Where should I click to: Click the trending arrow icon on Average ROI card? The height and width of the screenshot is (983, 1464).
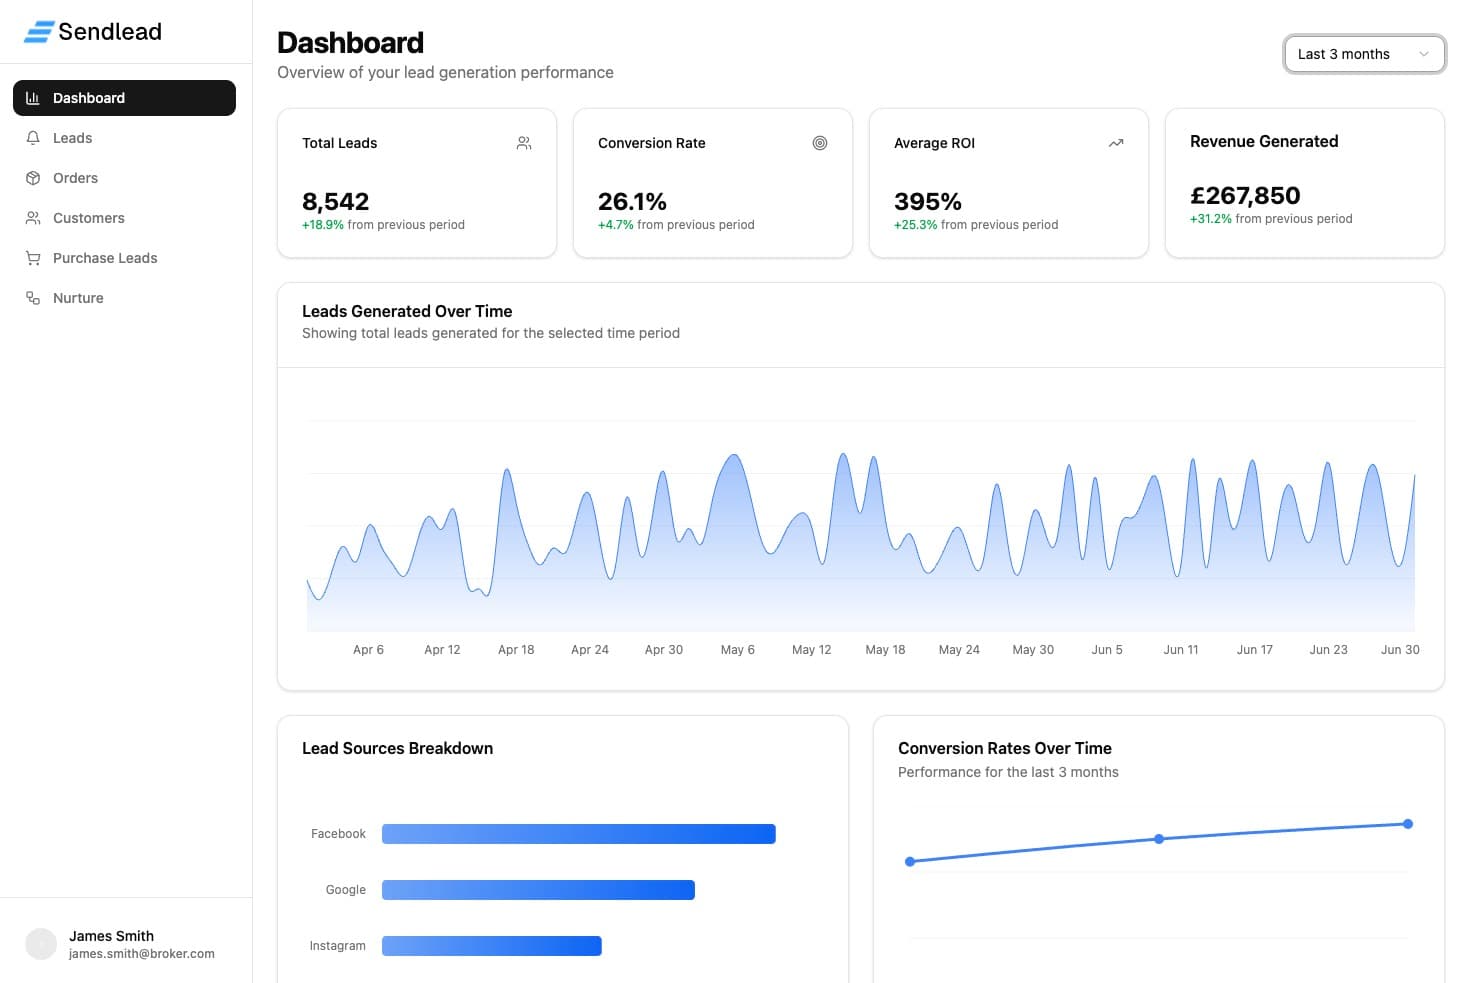(x=1116, y=143)
